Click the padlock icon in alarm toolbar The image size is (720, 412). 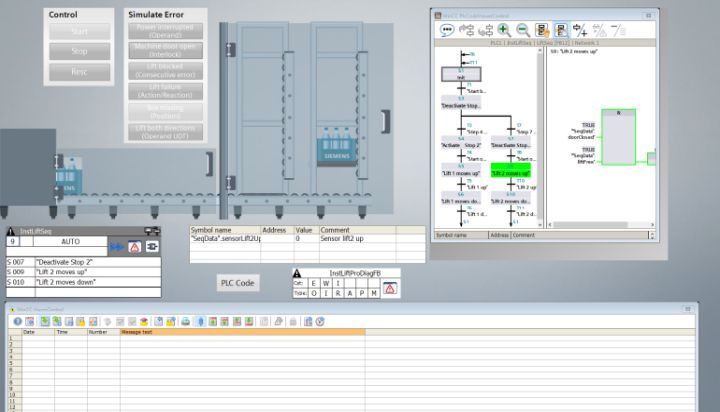point(292,322)
